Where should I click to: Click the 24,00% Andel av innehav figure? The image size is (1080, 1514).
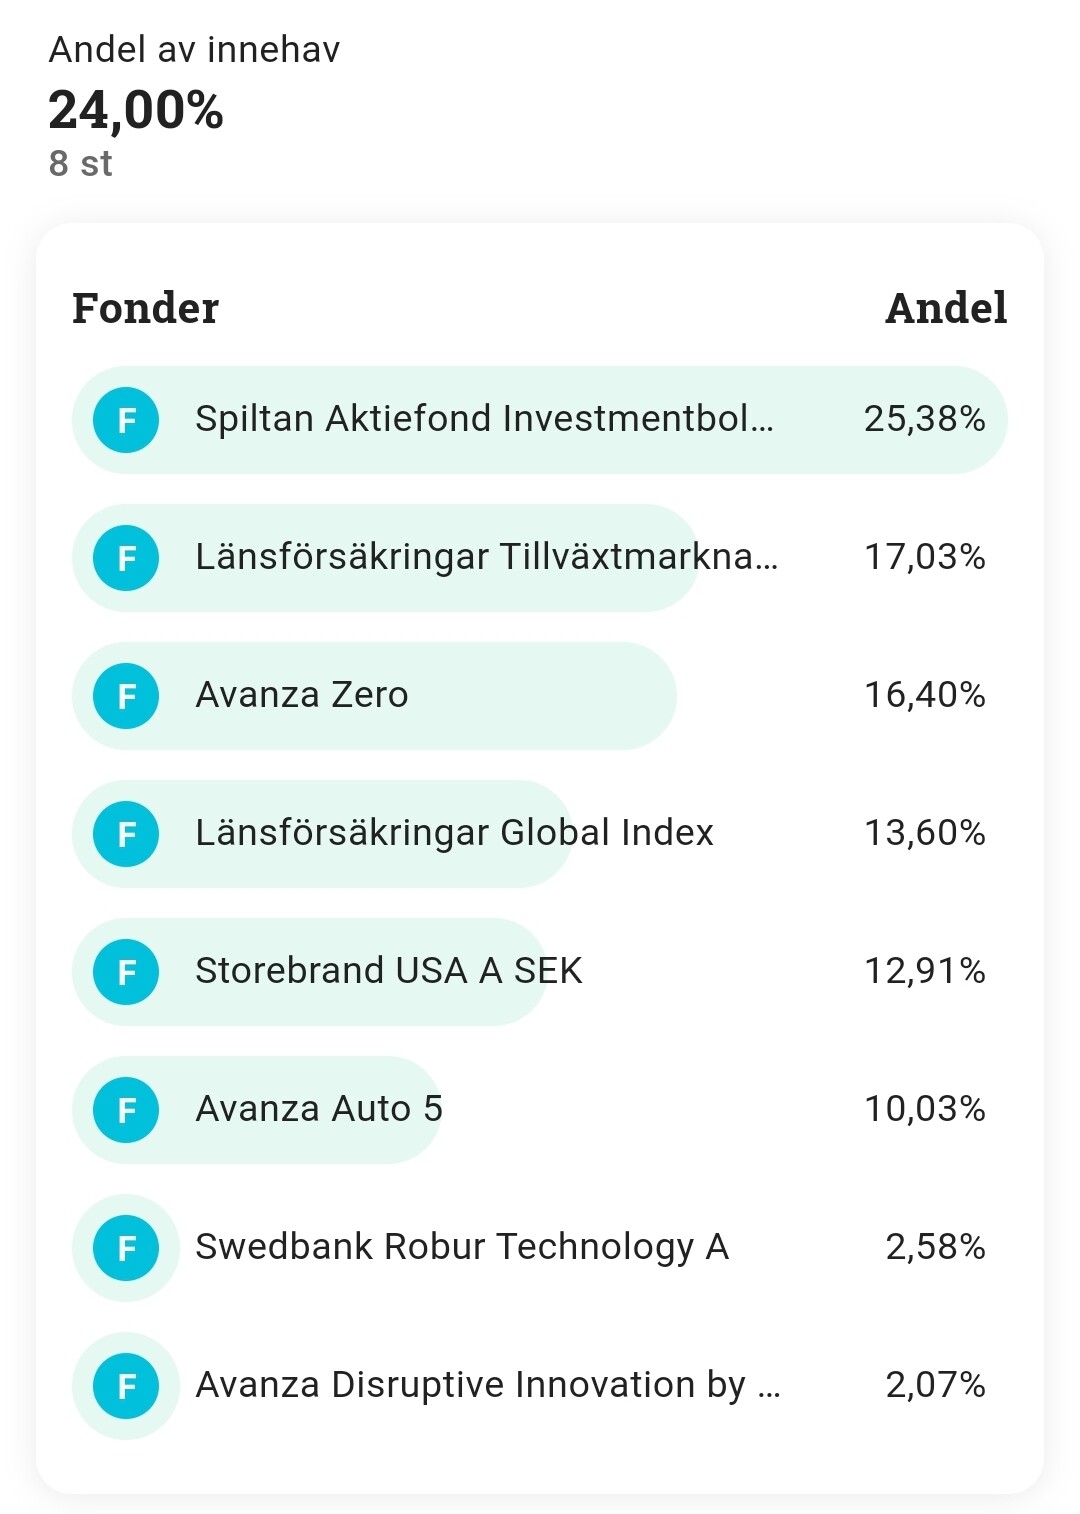tap(136, 110)
